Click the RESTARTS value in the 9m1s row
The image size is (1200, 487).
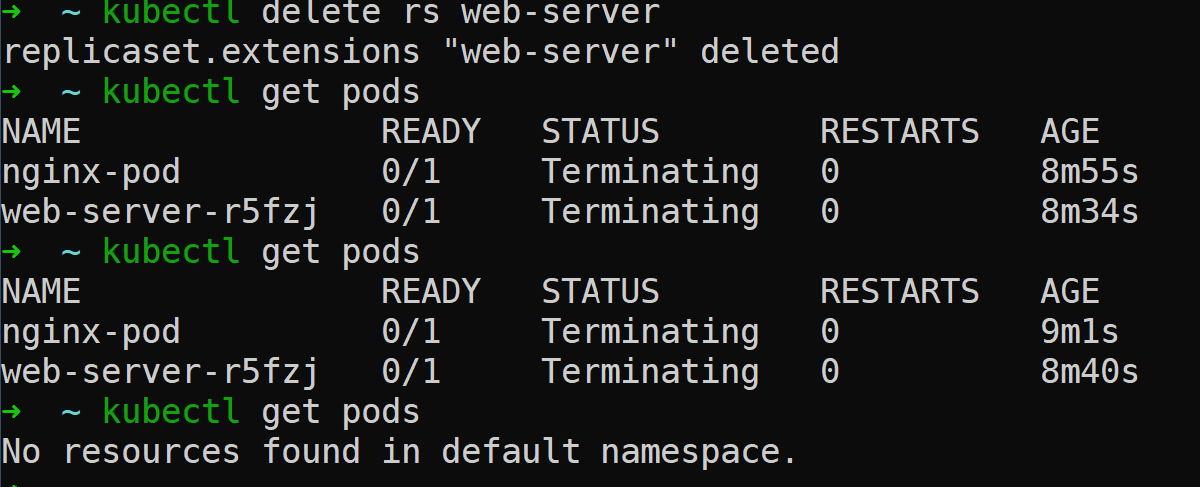click(x=830, y=332)
